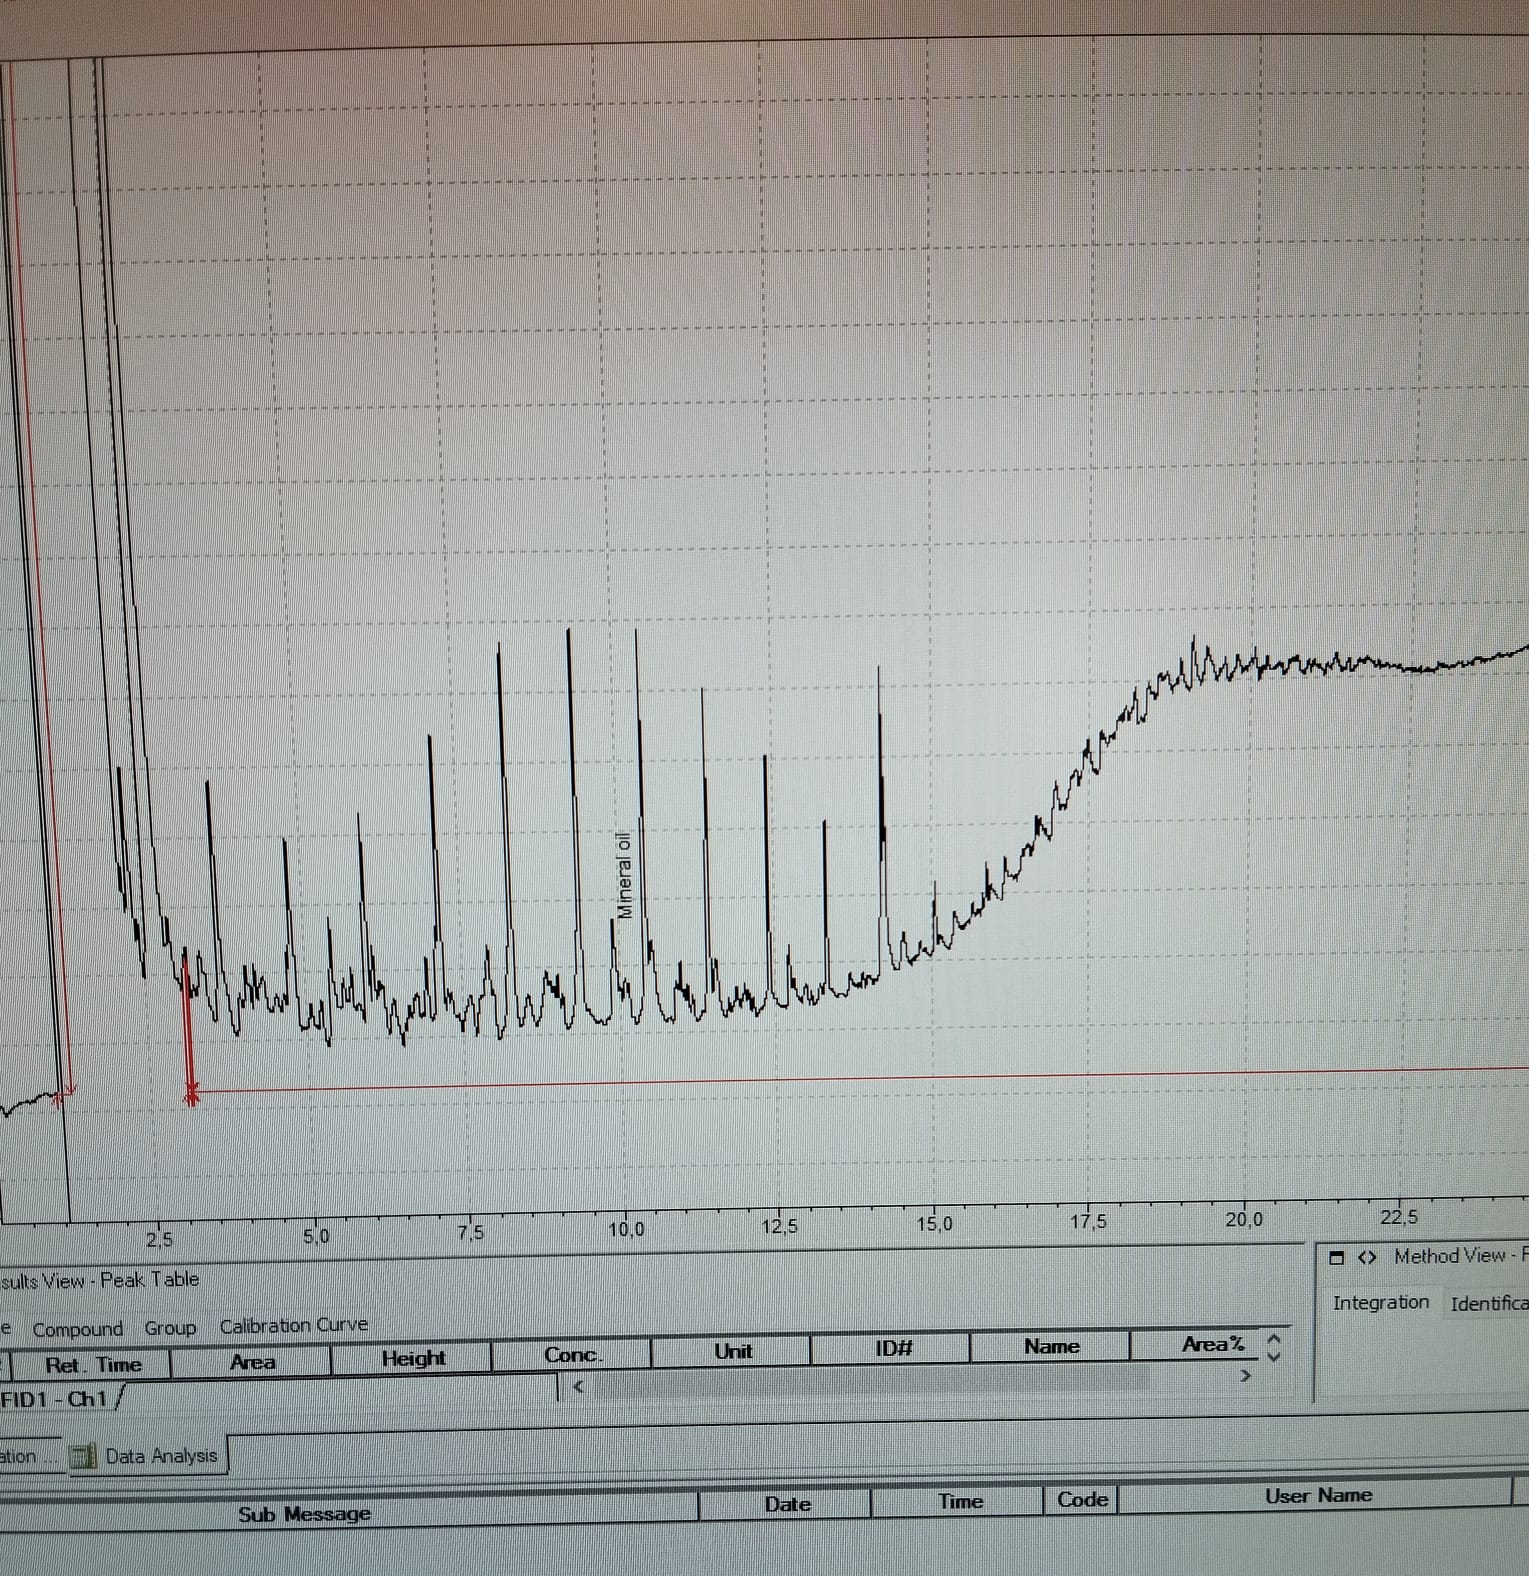Click the Date log column header
This screenshot has height=1576, width=1529.
click(787, 1504)
